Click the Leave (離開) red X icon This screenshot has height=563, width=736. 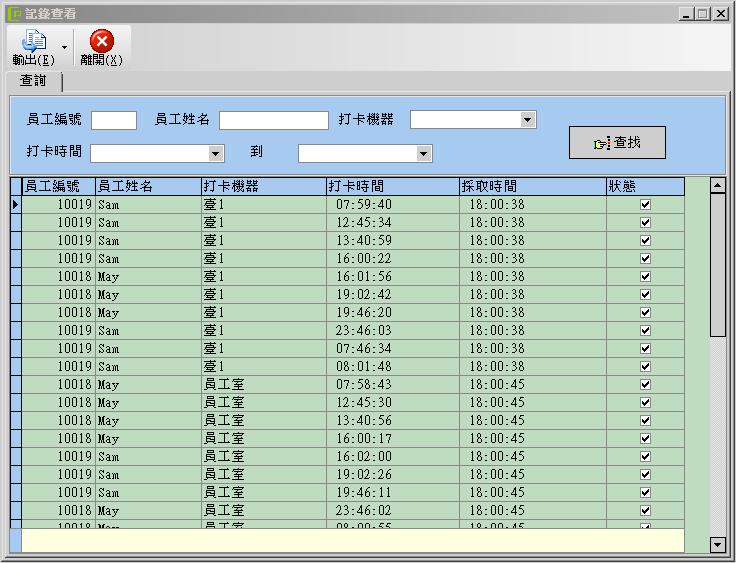tap(101, 41)
